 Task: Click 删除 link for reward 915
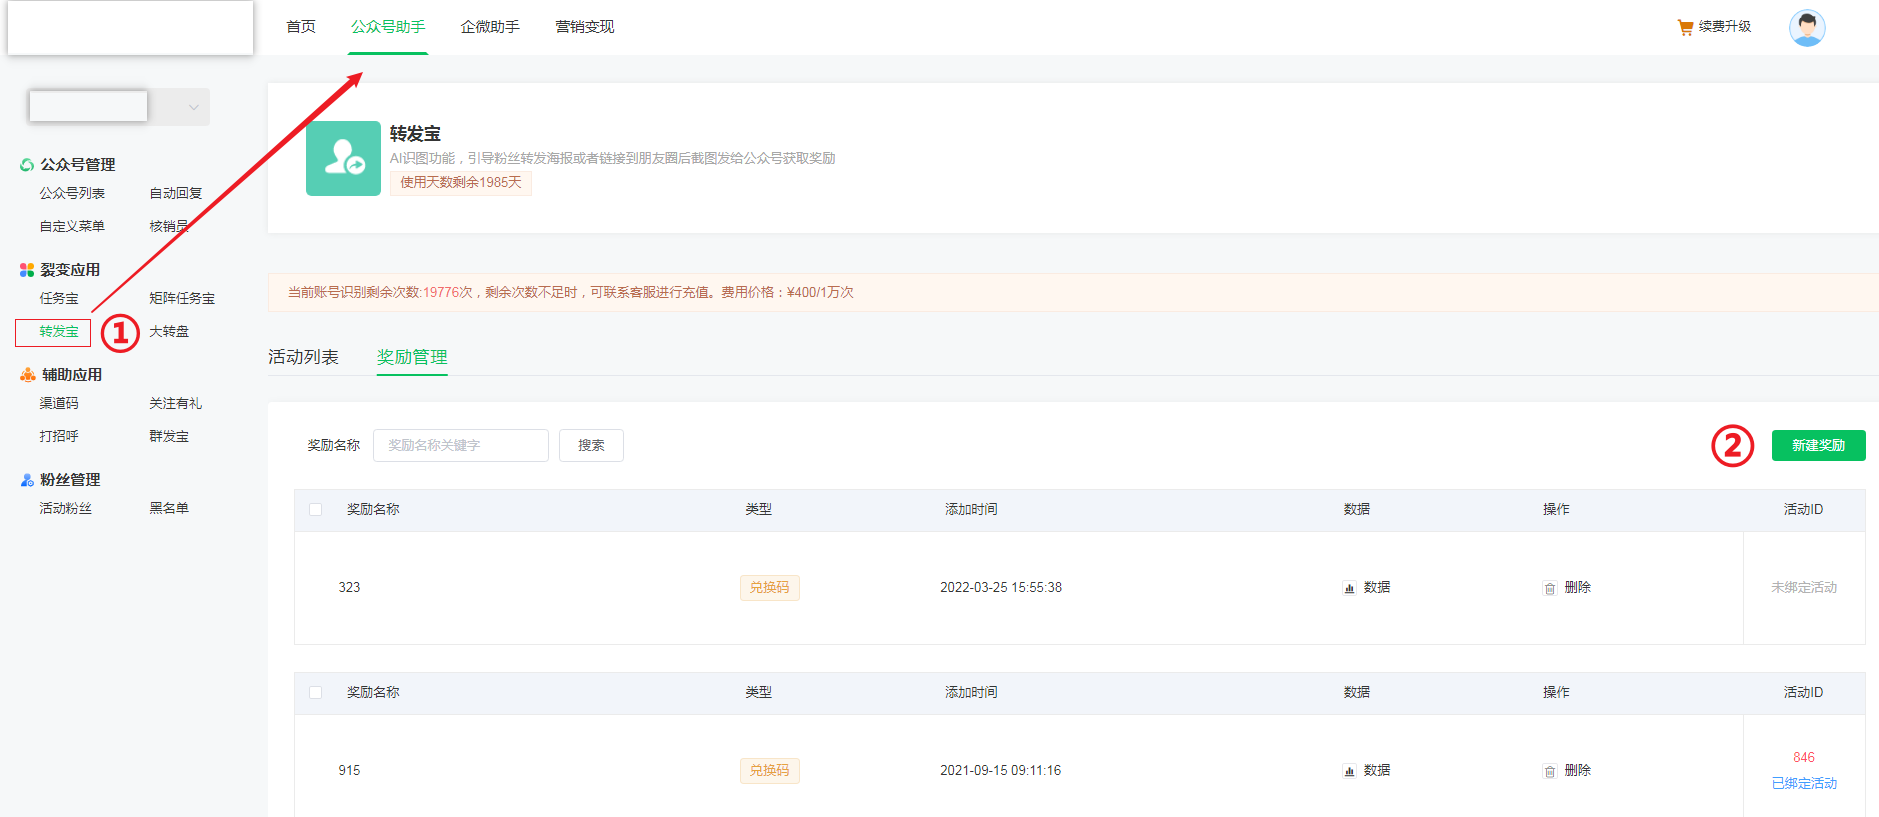click(x=1578, y=771)
